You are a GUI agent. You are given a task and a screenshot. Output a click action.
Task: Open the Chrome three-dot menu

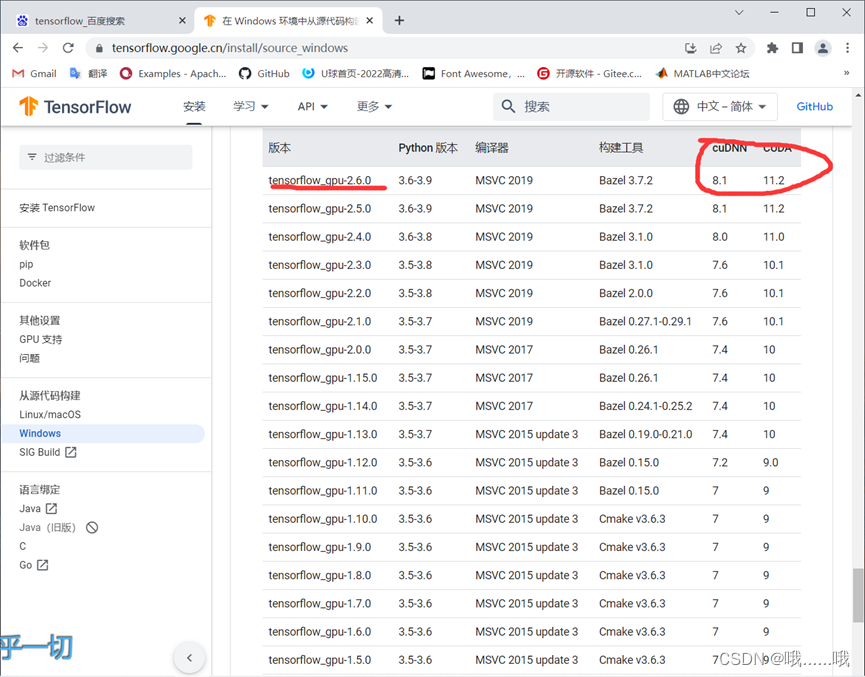pos(847,48)
